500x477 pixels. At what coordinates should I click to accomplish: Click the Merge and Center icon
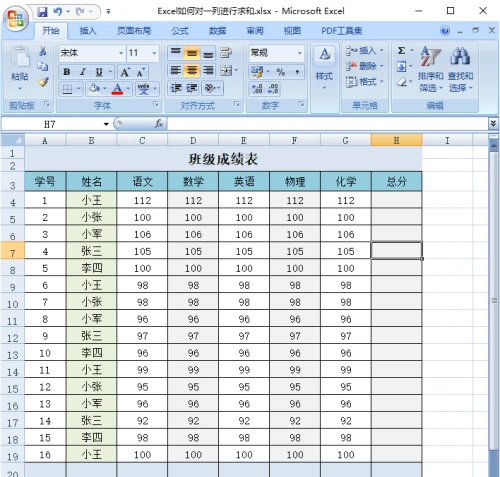pos(226,71)
